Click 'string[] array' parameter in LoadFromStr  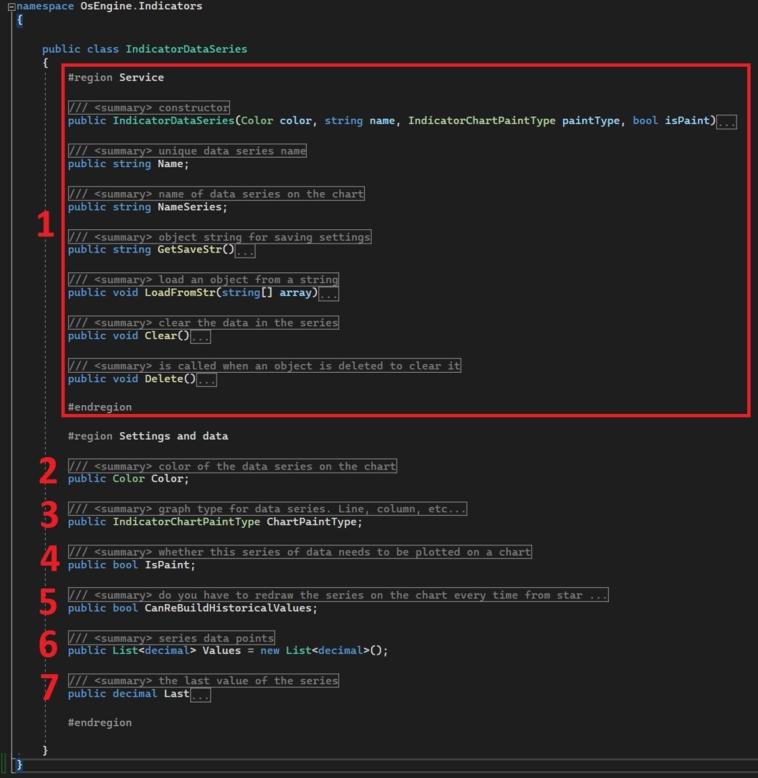point(266,293)
